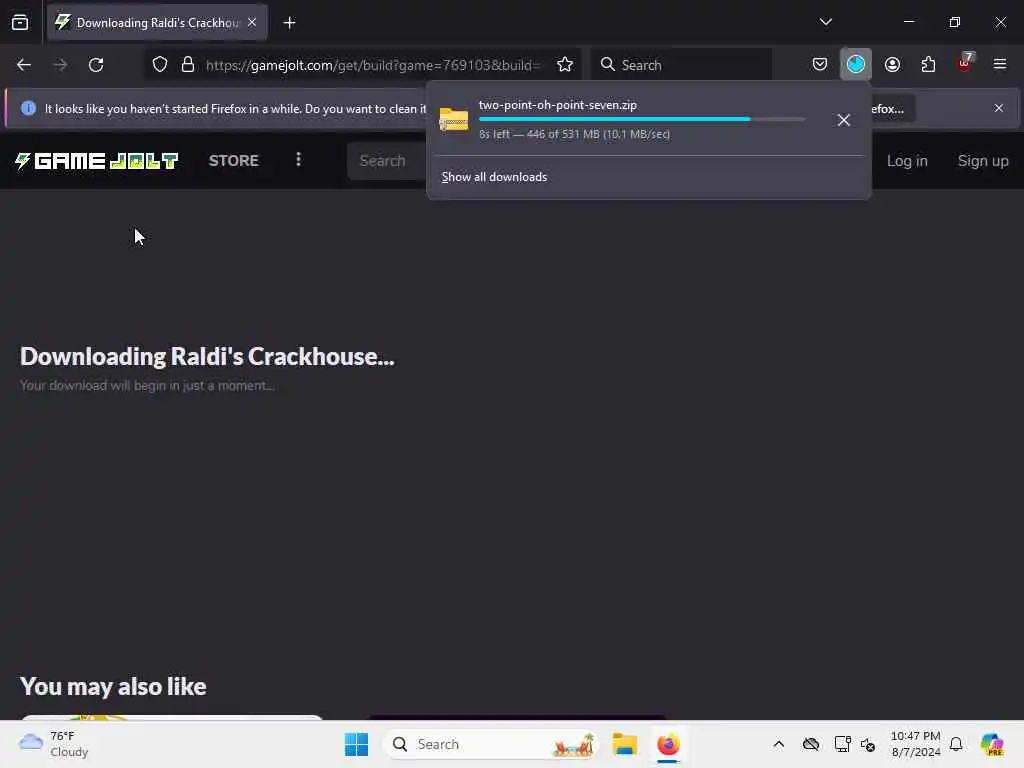The height and width of the screenshot is (768, 1024).
Task: Bookmark this page with the star icon
Action: 565,65
